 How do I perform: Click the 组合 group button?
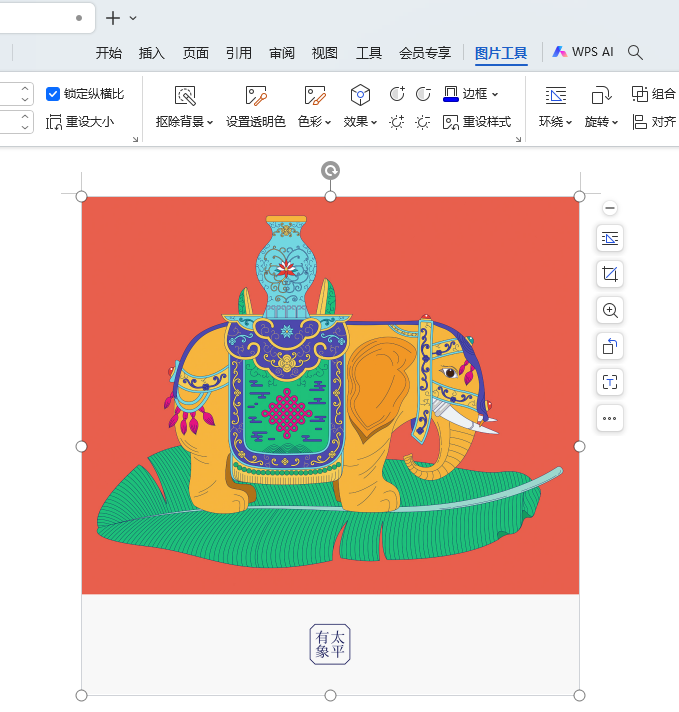point(654,94)
